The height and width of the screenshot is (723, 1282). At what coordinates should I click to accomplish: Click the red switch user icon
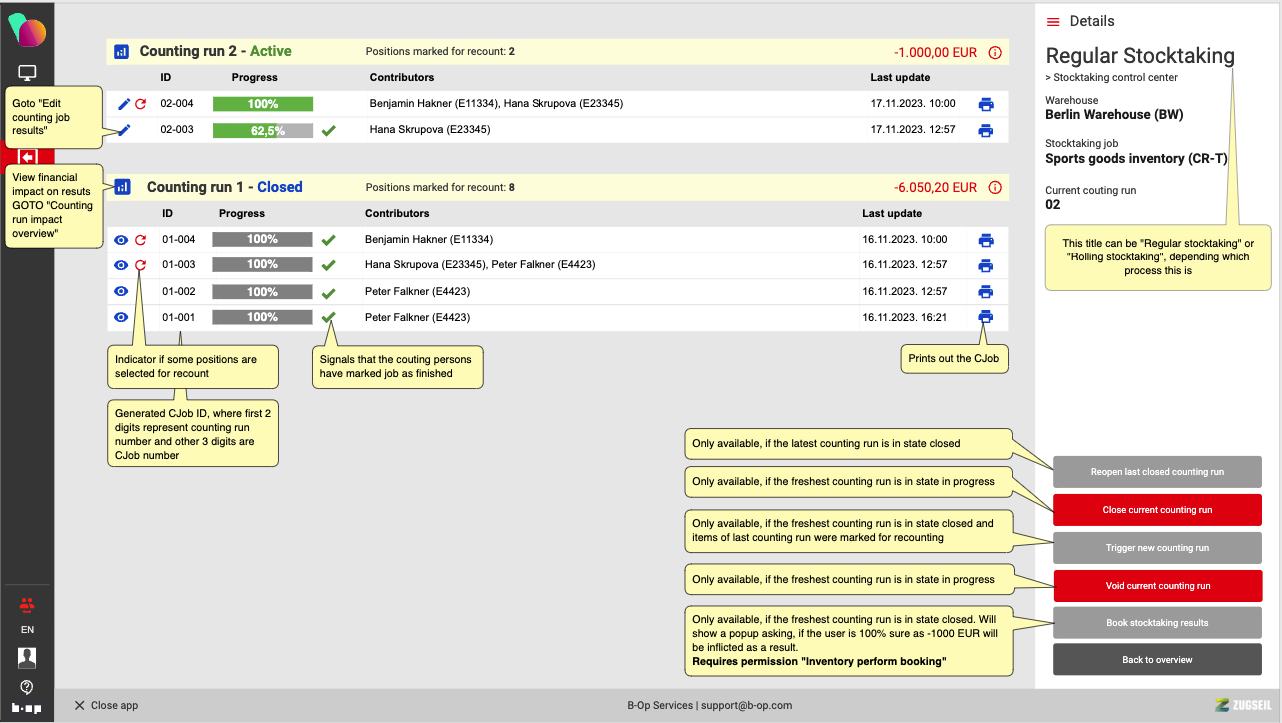click(27, 604)
